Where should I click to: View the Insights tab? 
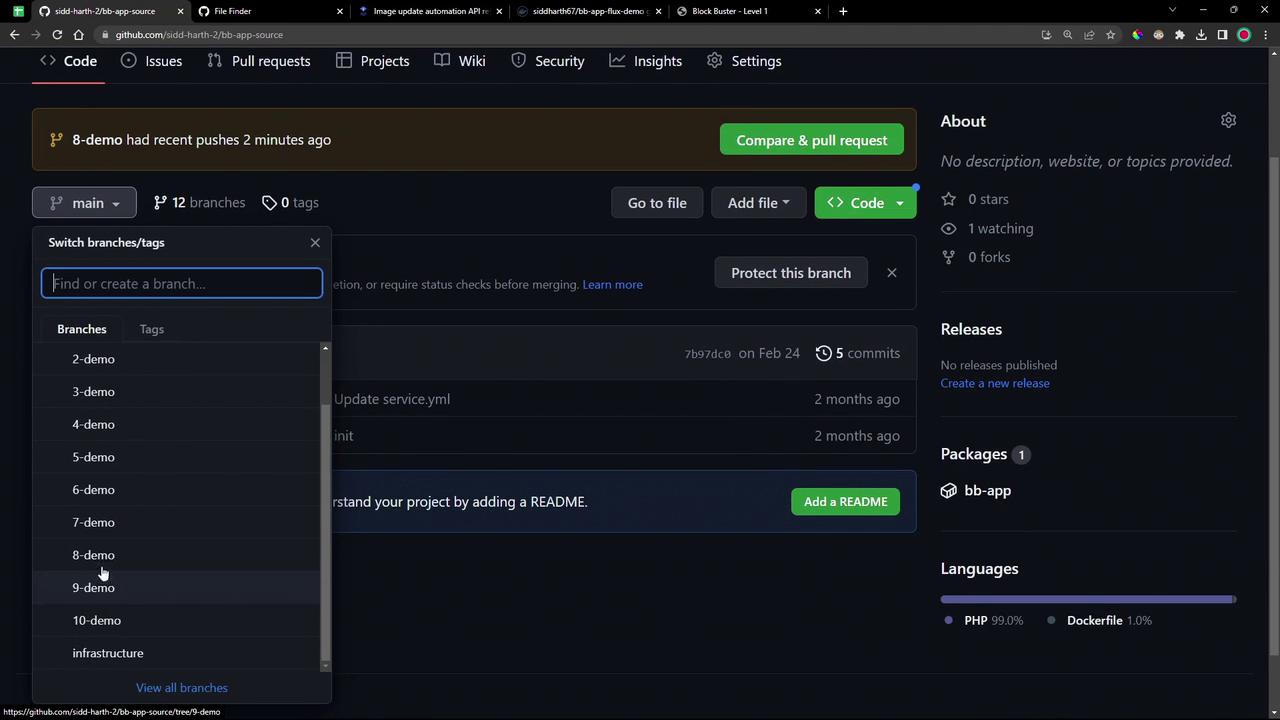(x=645, y=61)
